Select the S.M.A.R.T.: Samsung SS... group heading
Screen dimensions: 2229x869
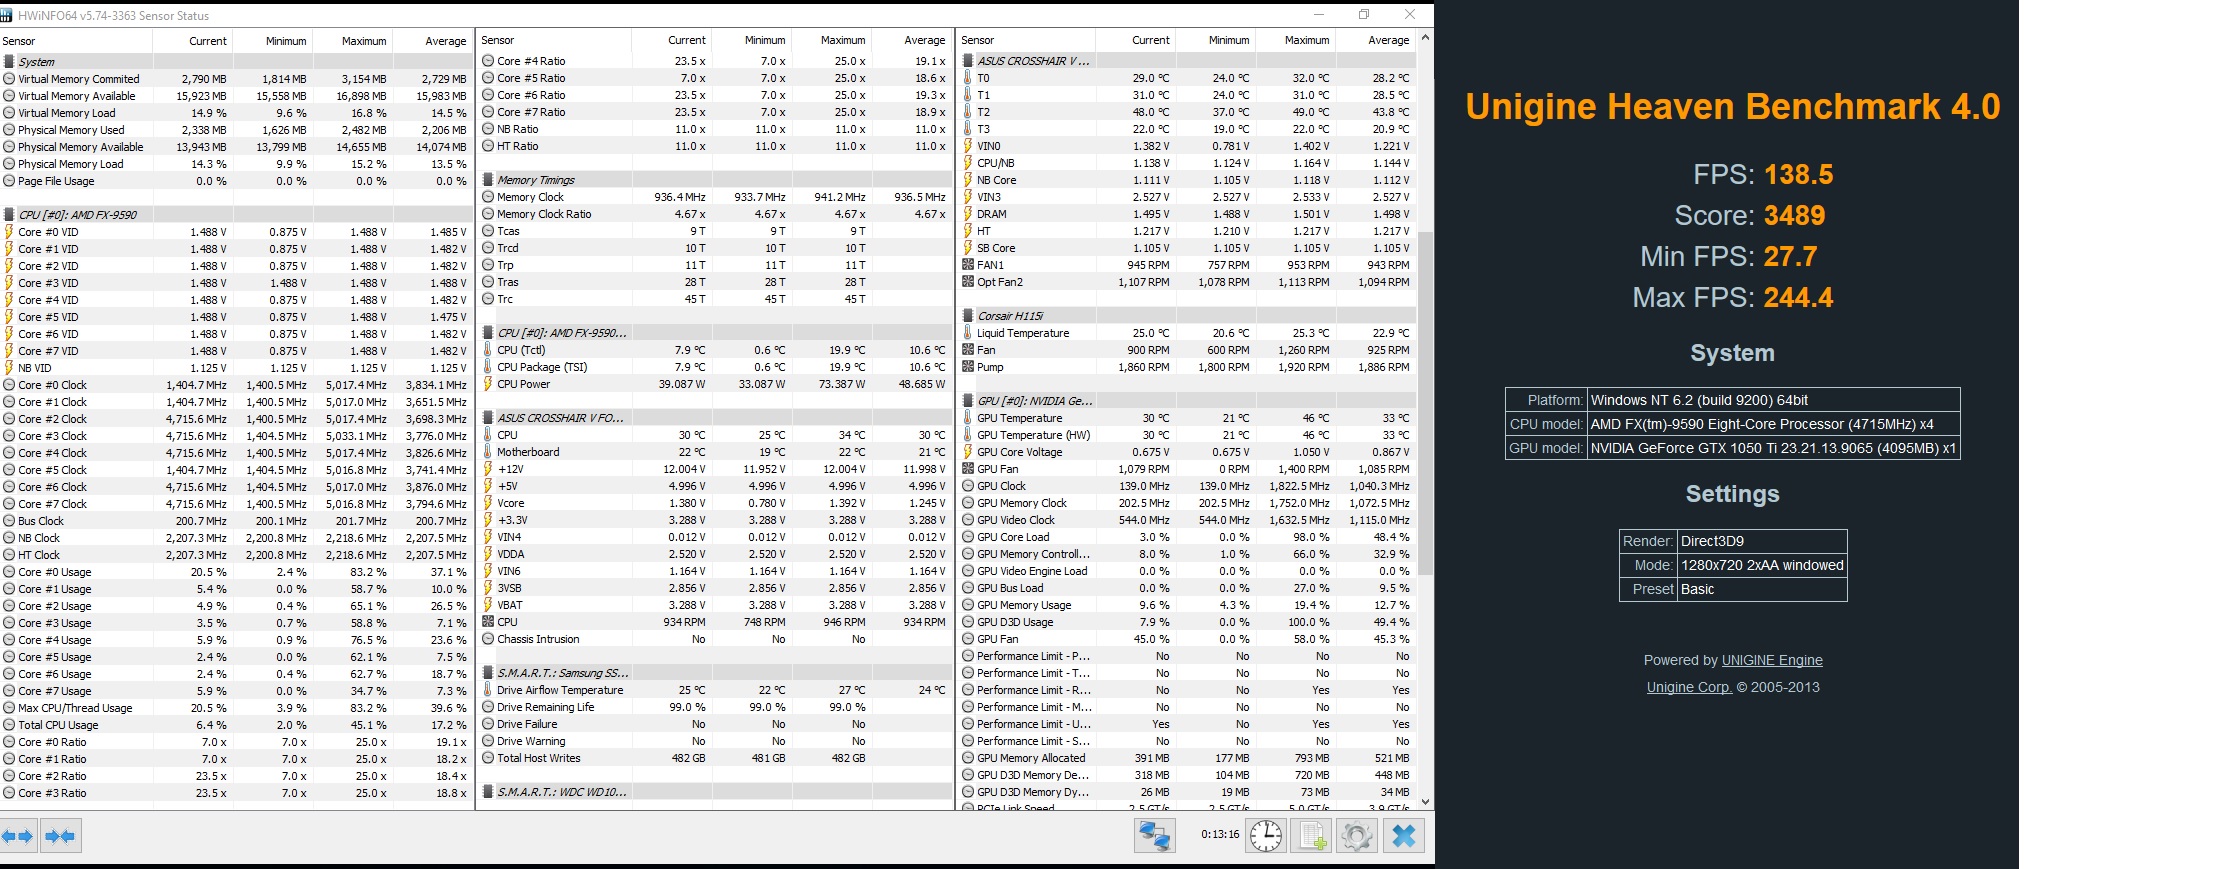pos(714,673)
